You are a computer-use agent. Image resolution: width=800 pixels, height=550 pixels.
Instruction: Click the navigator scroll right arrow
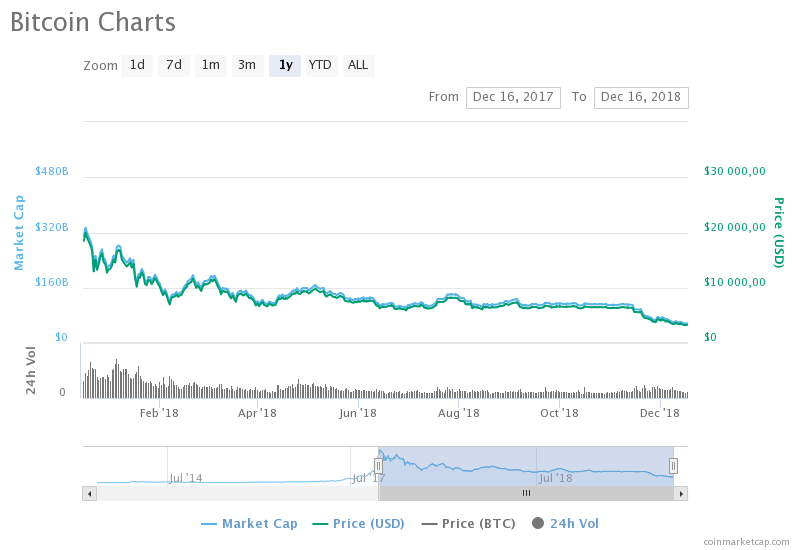(681, 493)
